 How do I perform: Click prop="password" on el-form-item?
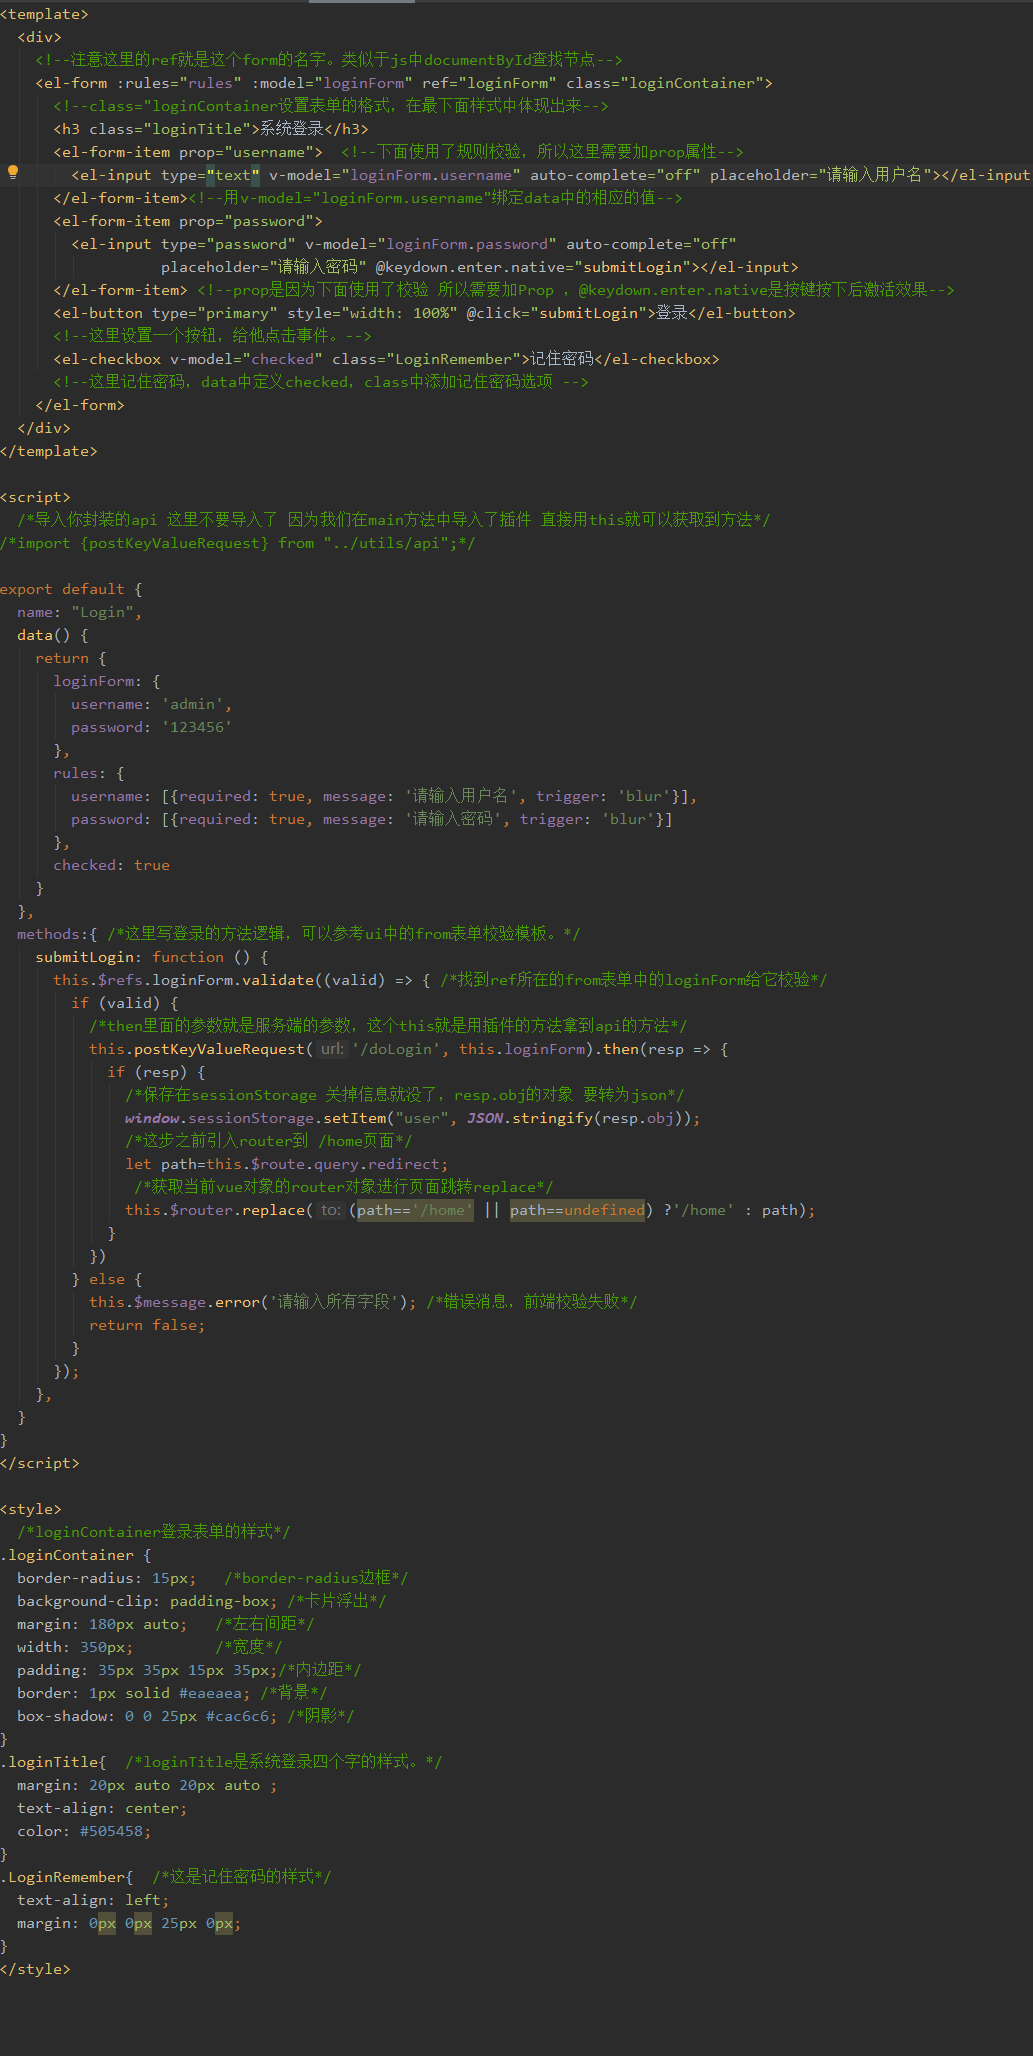[246, 221]
